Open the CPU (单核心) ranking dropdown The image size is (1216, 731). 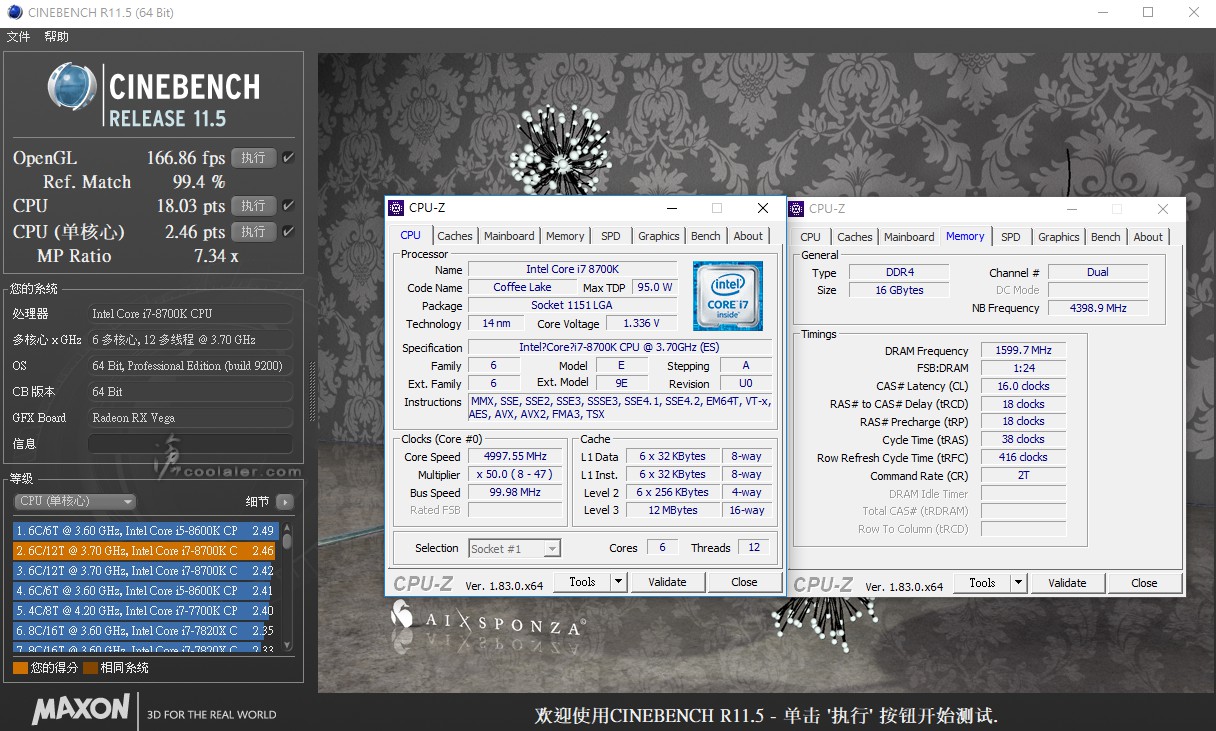[75, 502]
